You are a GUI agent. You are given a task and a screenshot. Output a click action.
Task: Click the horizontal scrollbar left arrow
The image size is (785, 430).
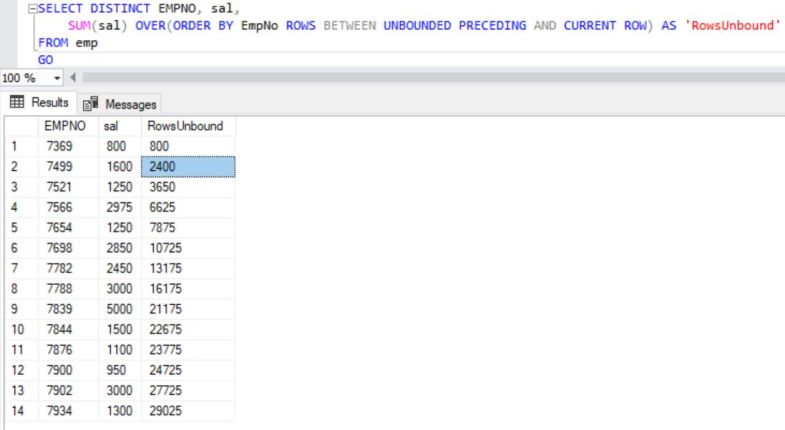73,76
